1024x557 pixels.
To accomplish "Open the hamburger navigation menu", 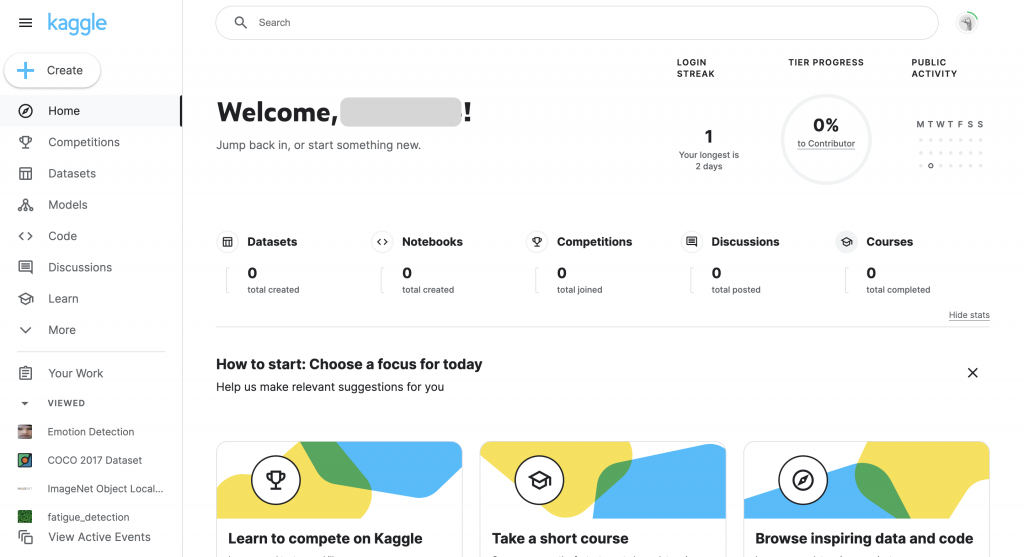I will click(25, 23).
